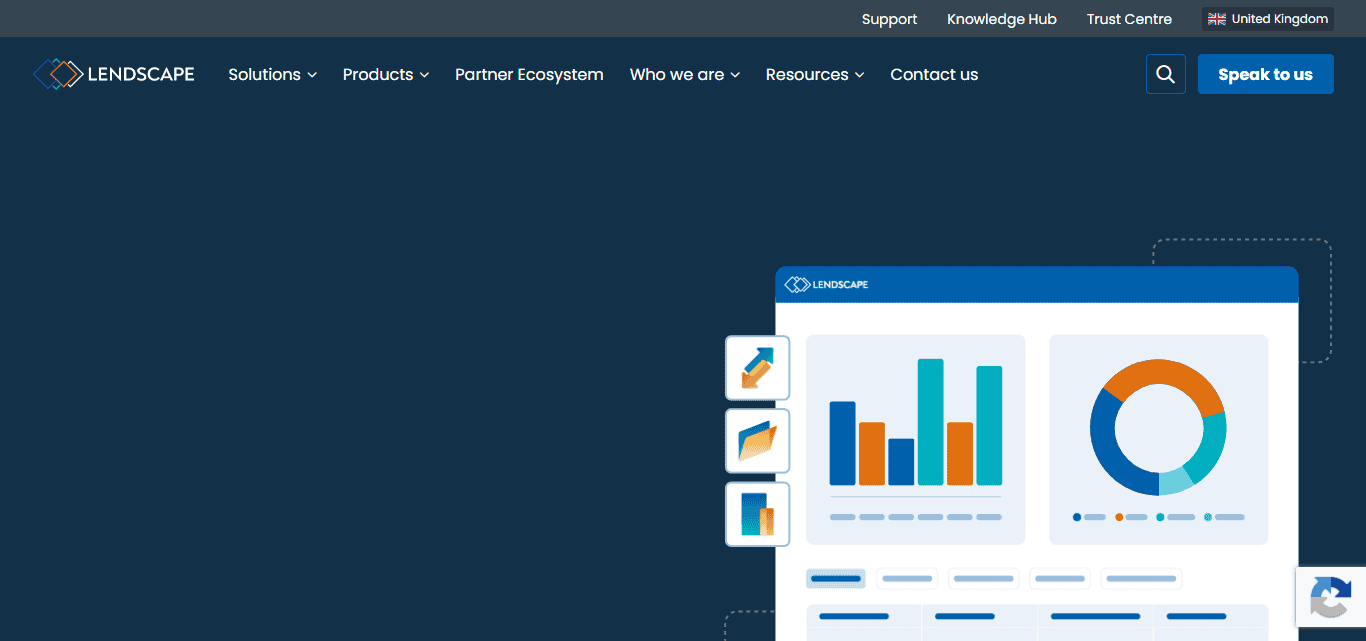
Task: Click the reCAPTCHA badge icon
Action: tap(1331, 597)
